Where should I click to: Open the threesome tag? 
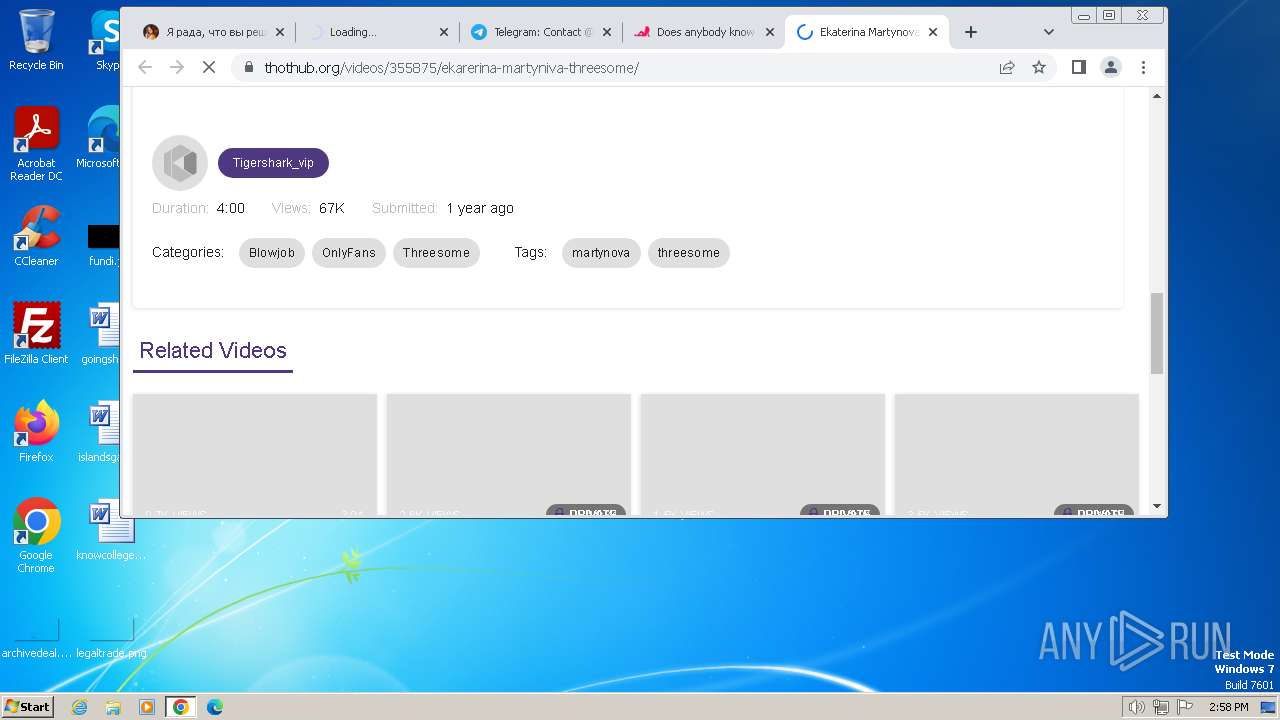coord(689,253)
